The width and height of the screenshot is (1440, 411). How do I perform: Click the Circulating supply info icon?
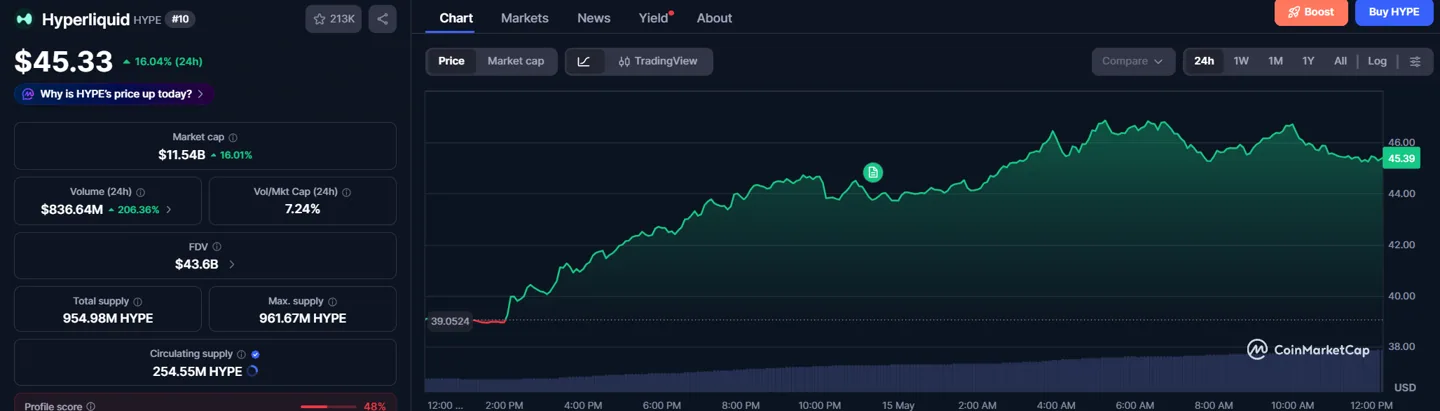coord(242,354)
